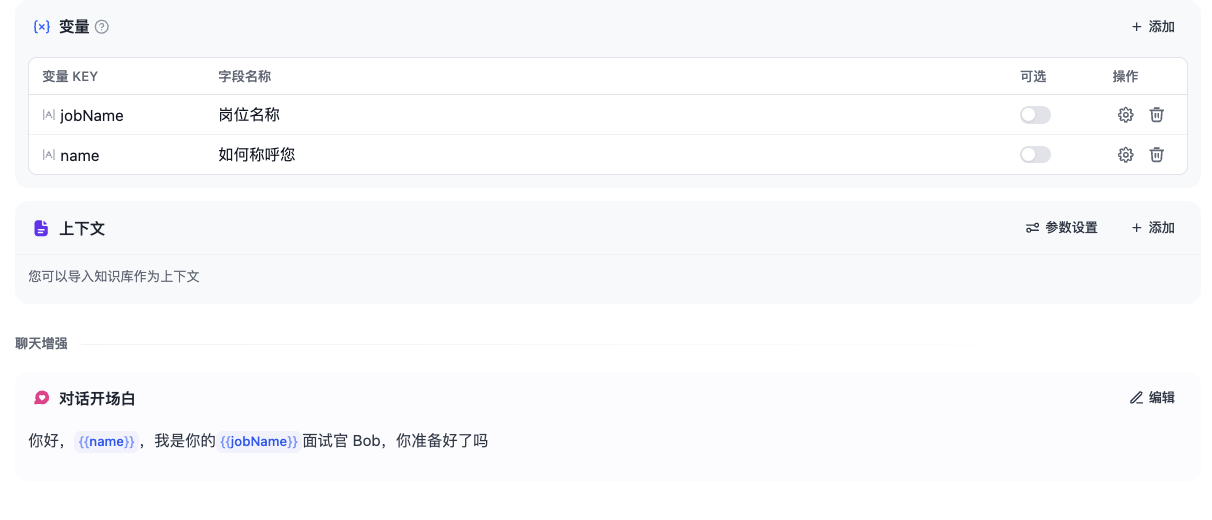Open settings gear for name variable
This screenshot has height=520, width=1212.
pos(1125,155)
